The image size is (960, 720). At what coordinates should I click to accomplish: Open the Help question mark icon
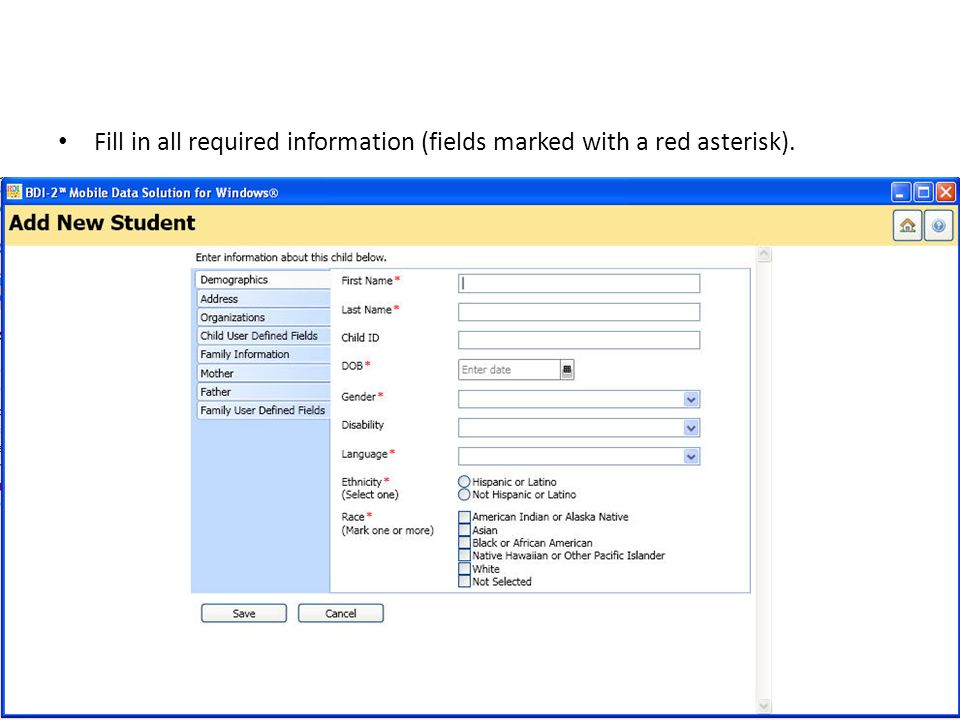938,225
